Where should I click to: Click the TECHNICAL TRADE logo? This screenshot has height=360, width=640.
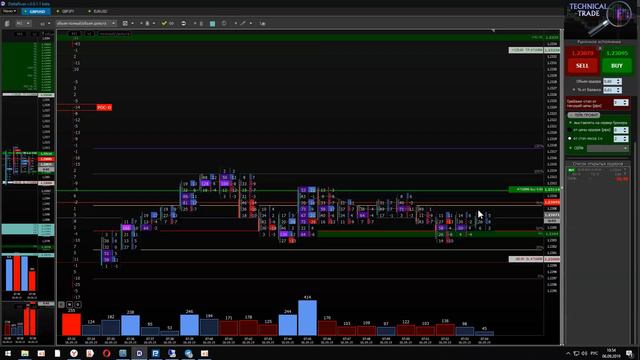point(599,18)
